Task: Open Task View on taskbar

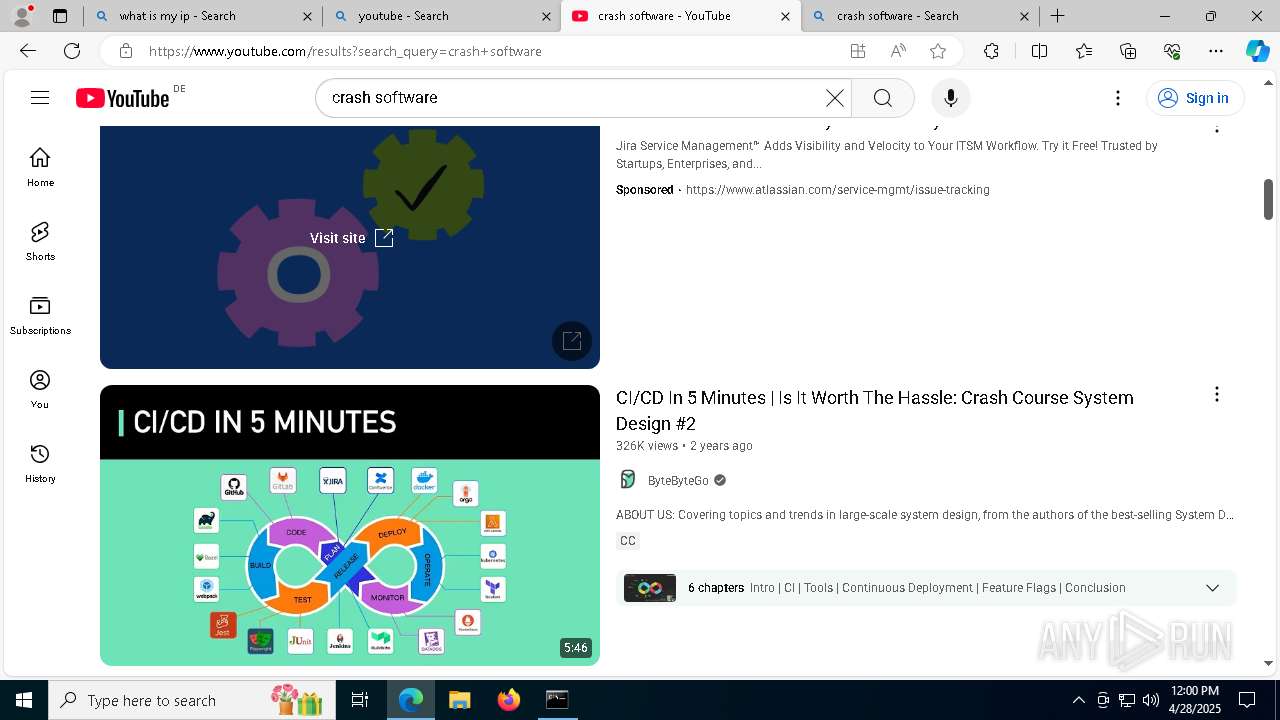Action: point(360,700)
